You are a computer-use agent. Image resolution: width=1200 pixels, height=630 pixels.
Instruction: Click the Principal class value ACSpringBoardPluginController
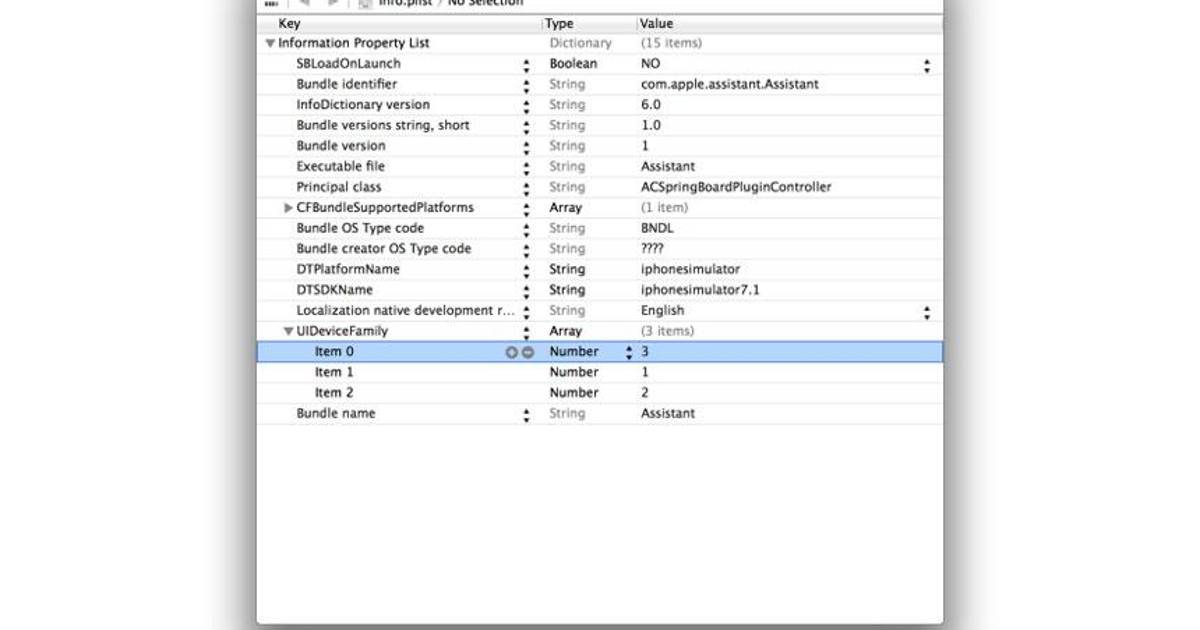(735, 187)
